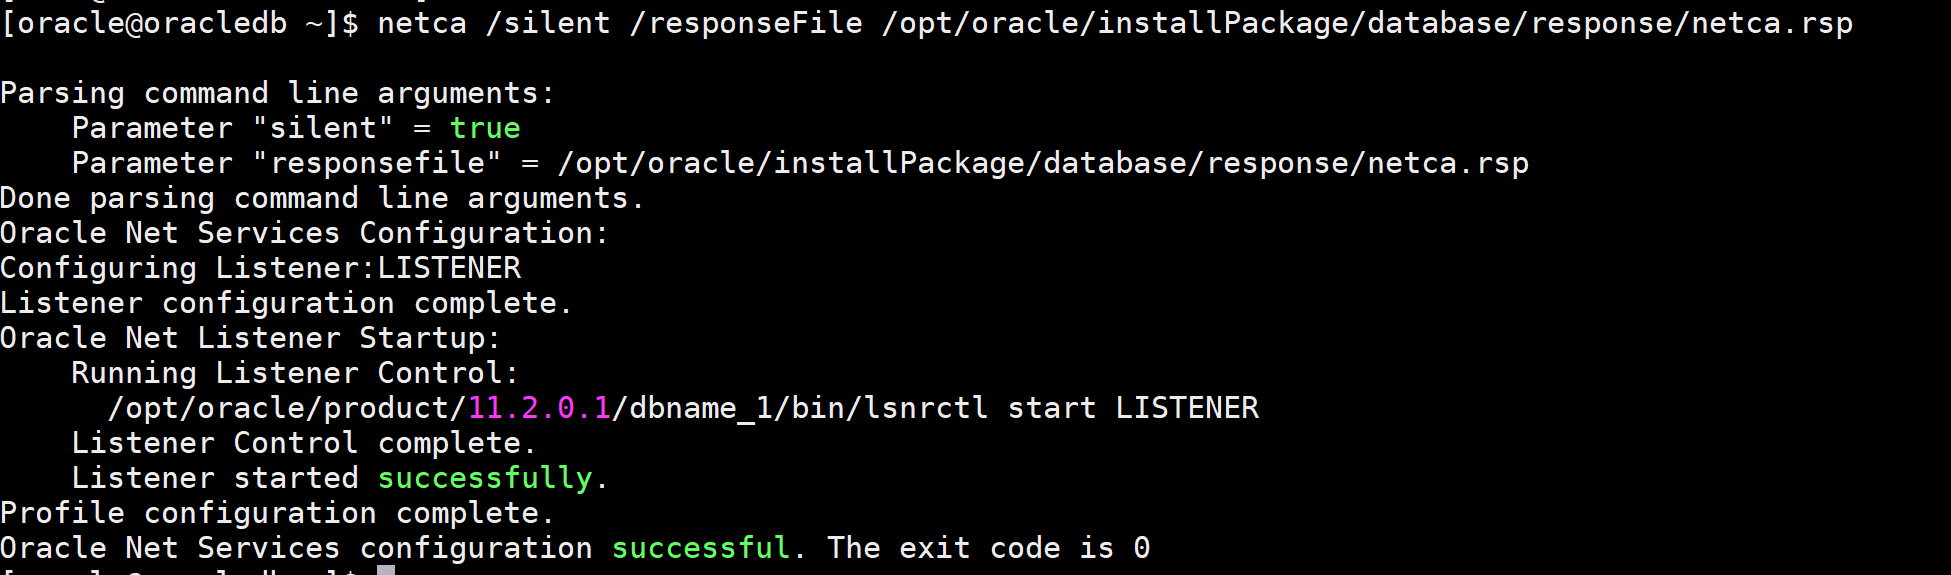Click the "Configuring Listener:LISTENER" line
This screenshot has height=575, width=1951.
click(260, 268)
